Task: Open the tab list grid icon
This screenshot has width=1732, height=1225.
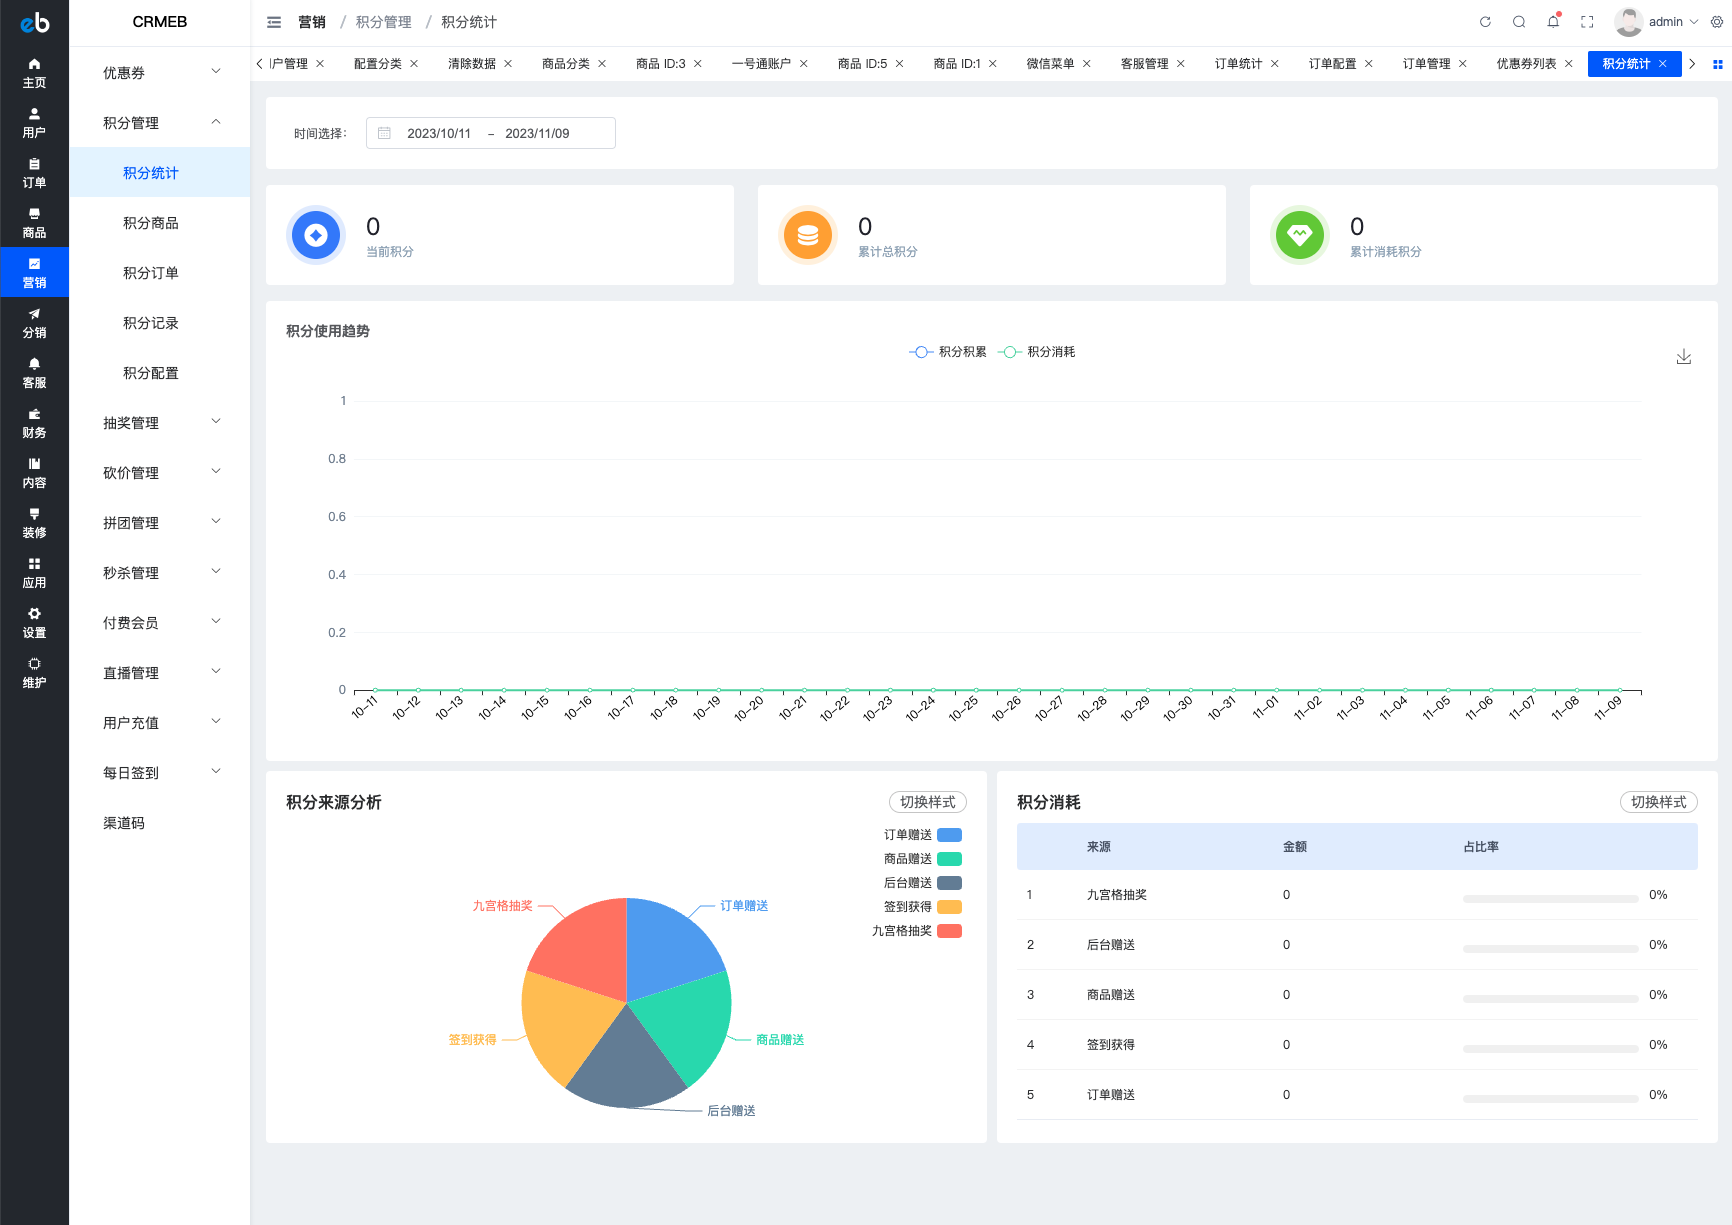Action: point(1718,64)
